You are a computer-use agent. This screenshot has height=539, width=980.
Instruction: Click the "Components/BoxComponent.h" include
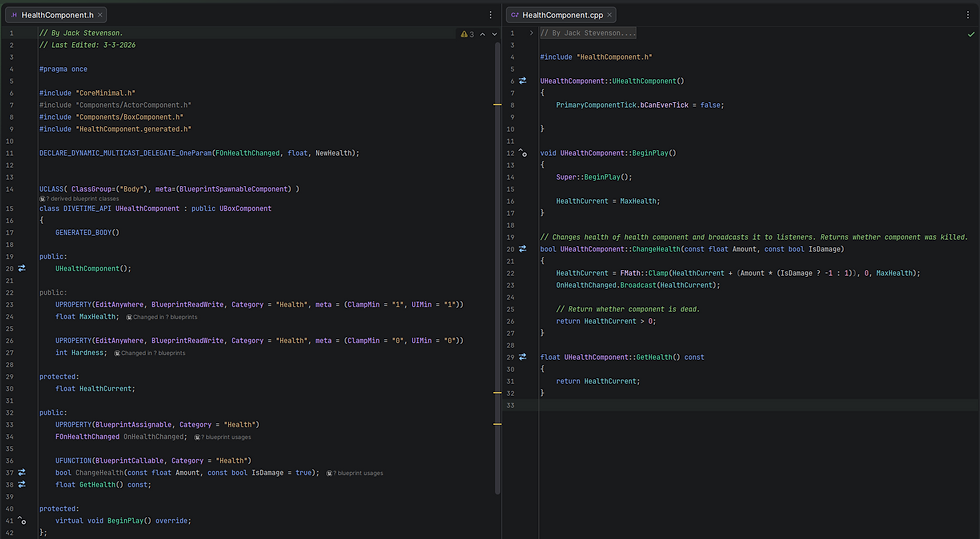[x=111, y=117]
